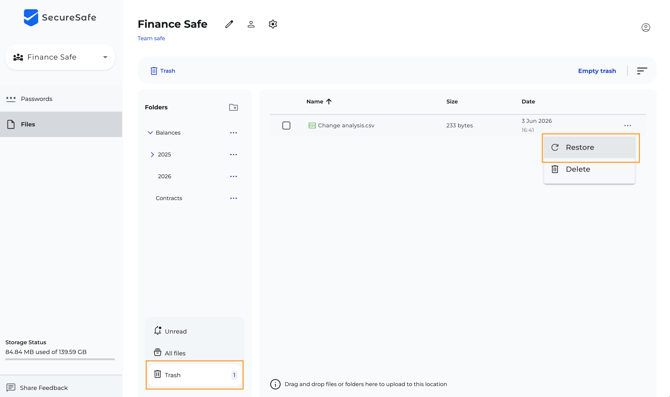670x397 pixels.
Task: Collapse the Balances folder chevron
Action: 150,133
